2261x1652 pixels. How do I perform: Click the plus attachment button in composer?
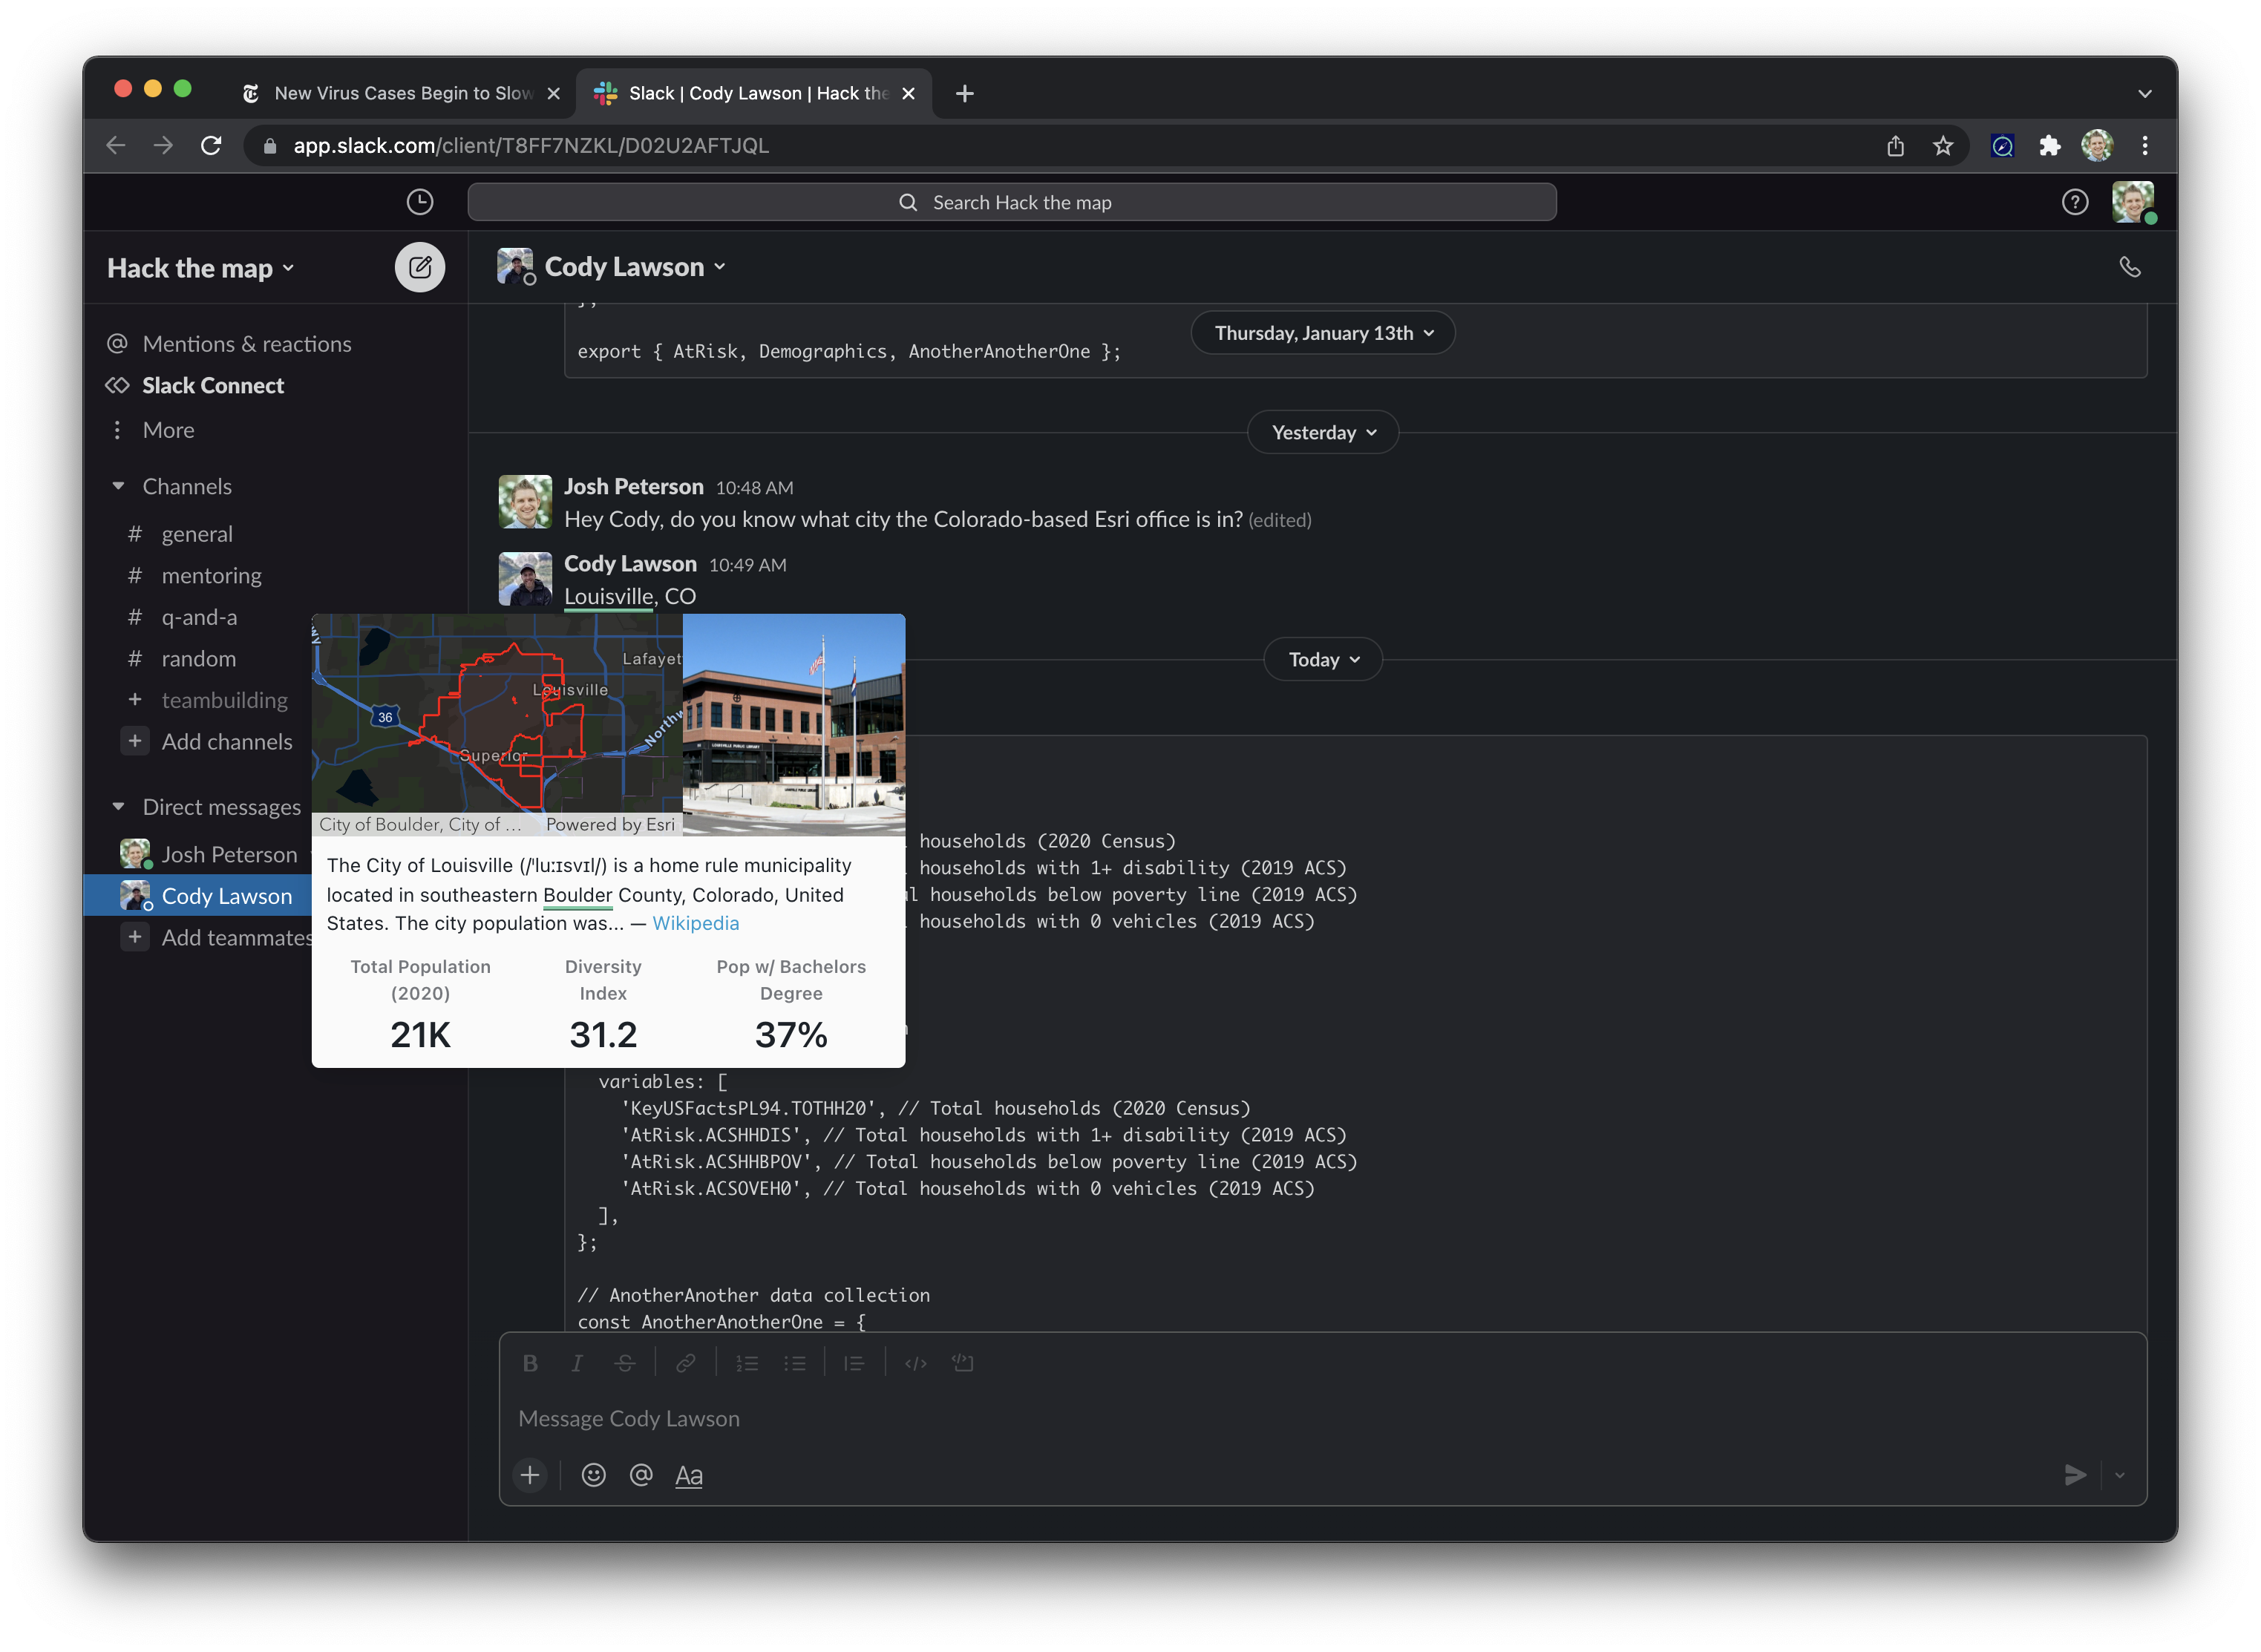tap(530, 1475)
